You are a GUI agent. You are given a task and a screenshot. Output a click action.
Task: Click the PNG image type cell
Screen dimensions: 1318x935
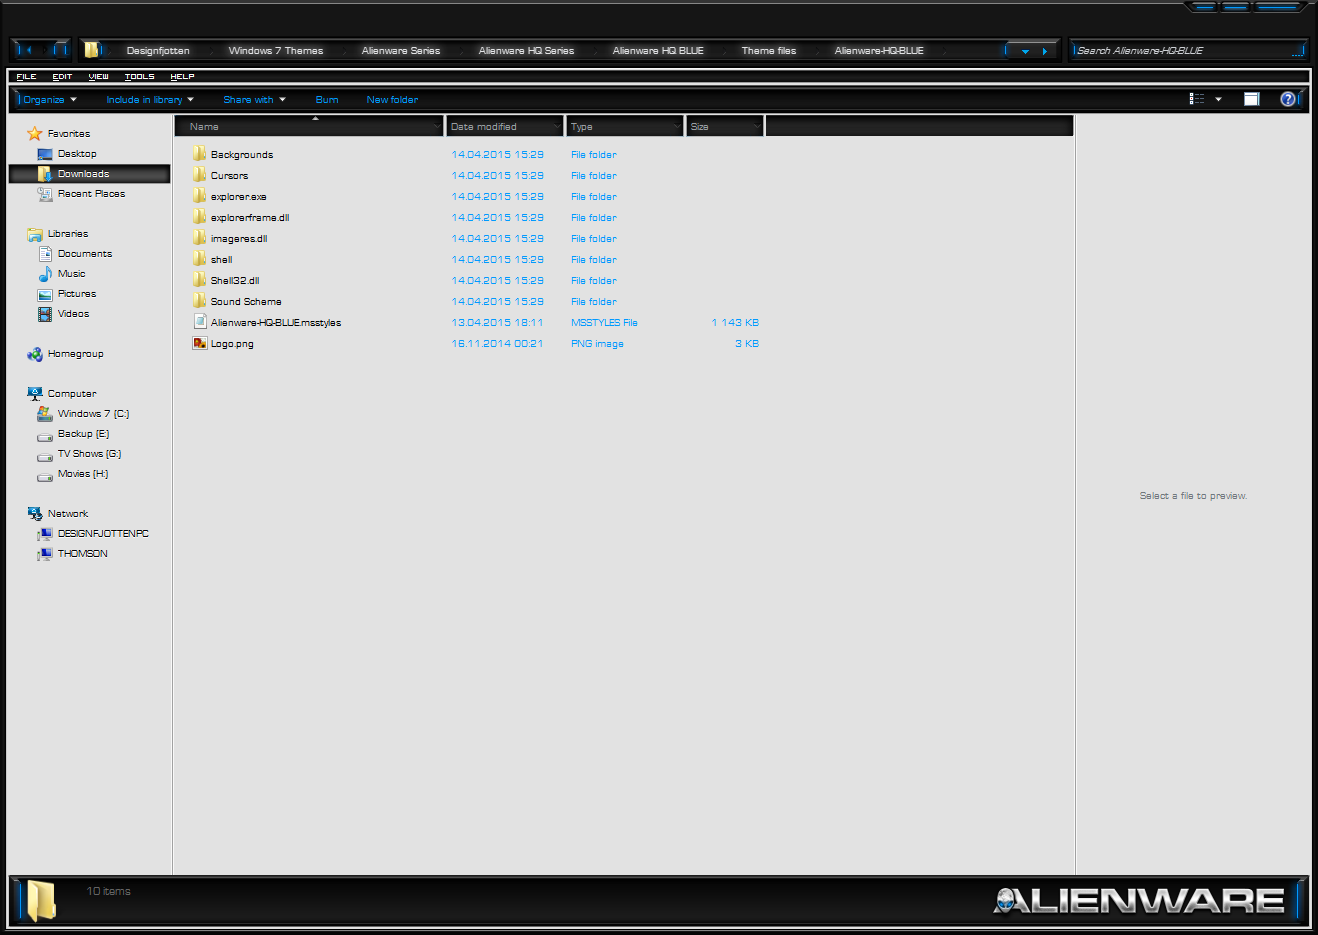coord(597,344)
